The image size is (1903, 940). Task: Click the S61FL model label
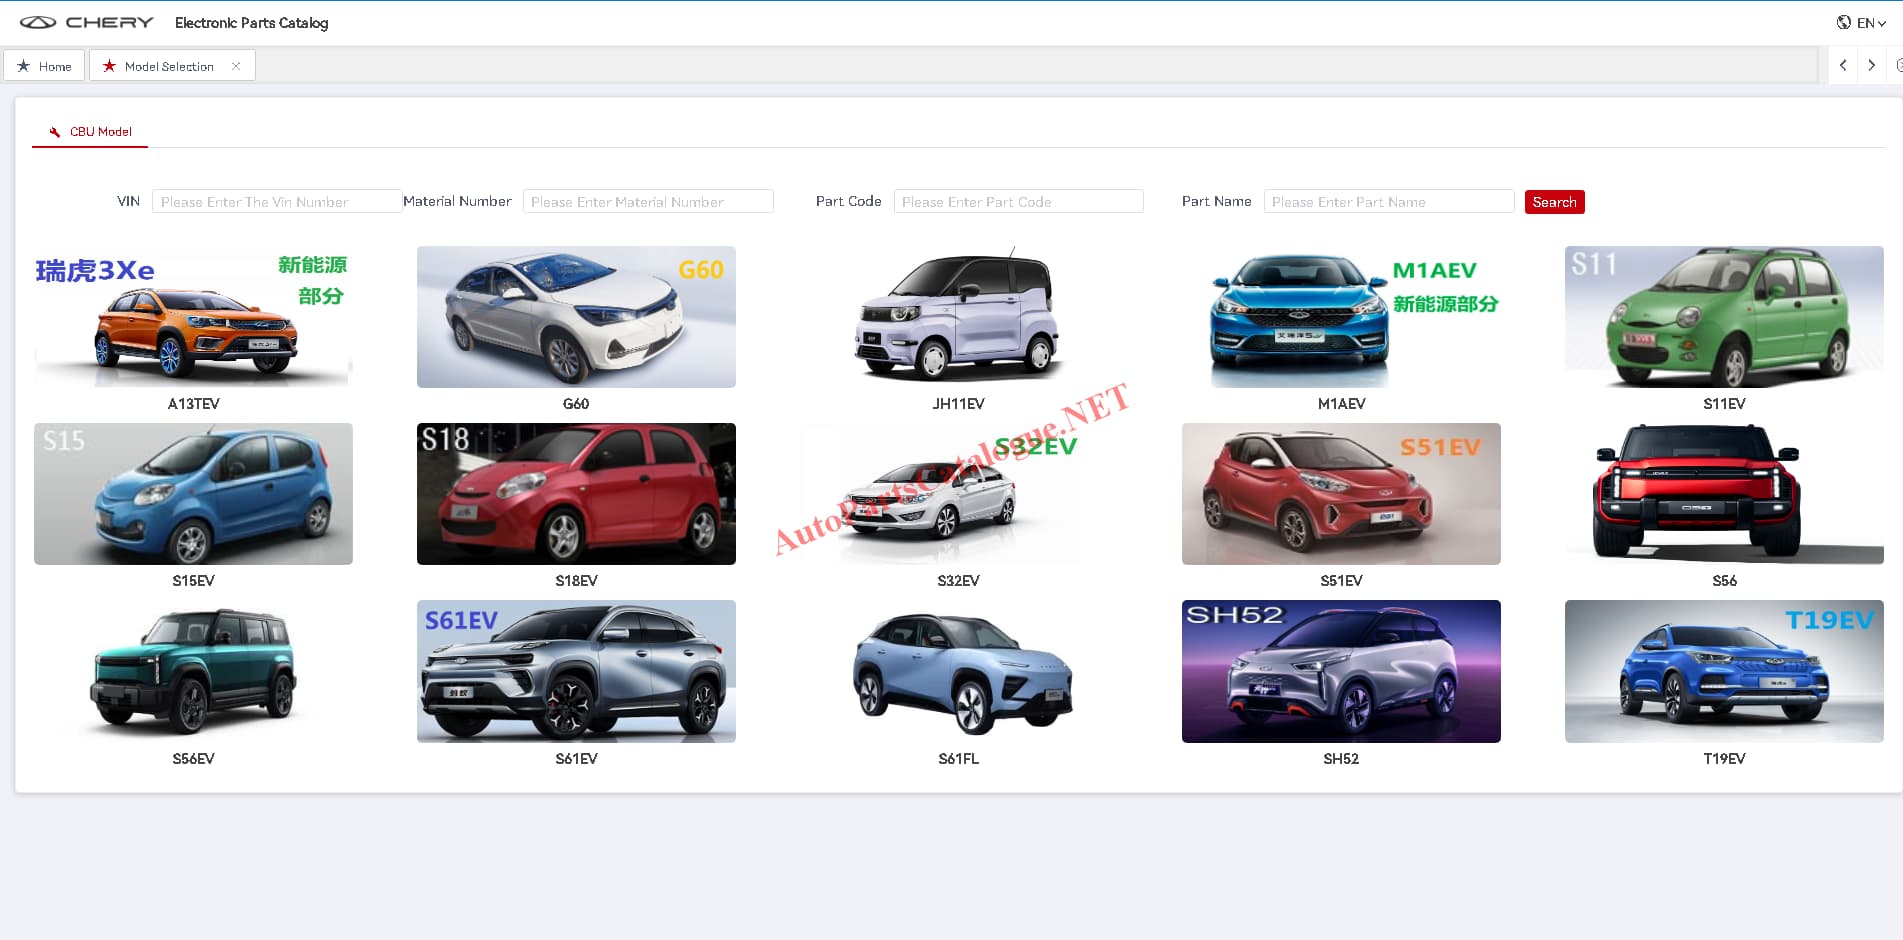tap(958, 759)
